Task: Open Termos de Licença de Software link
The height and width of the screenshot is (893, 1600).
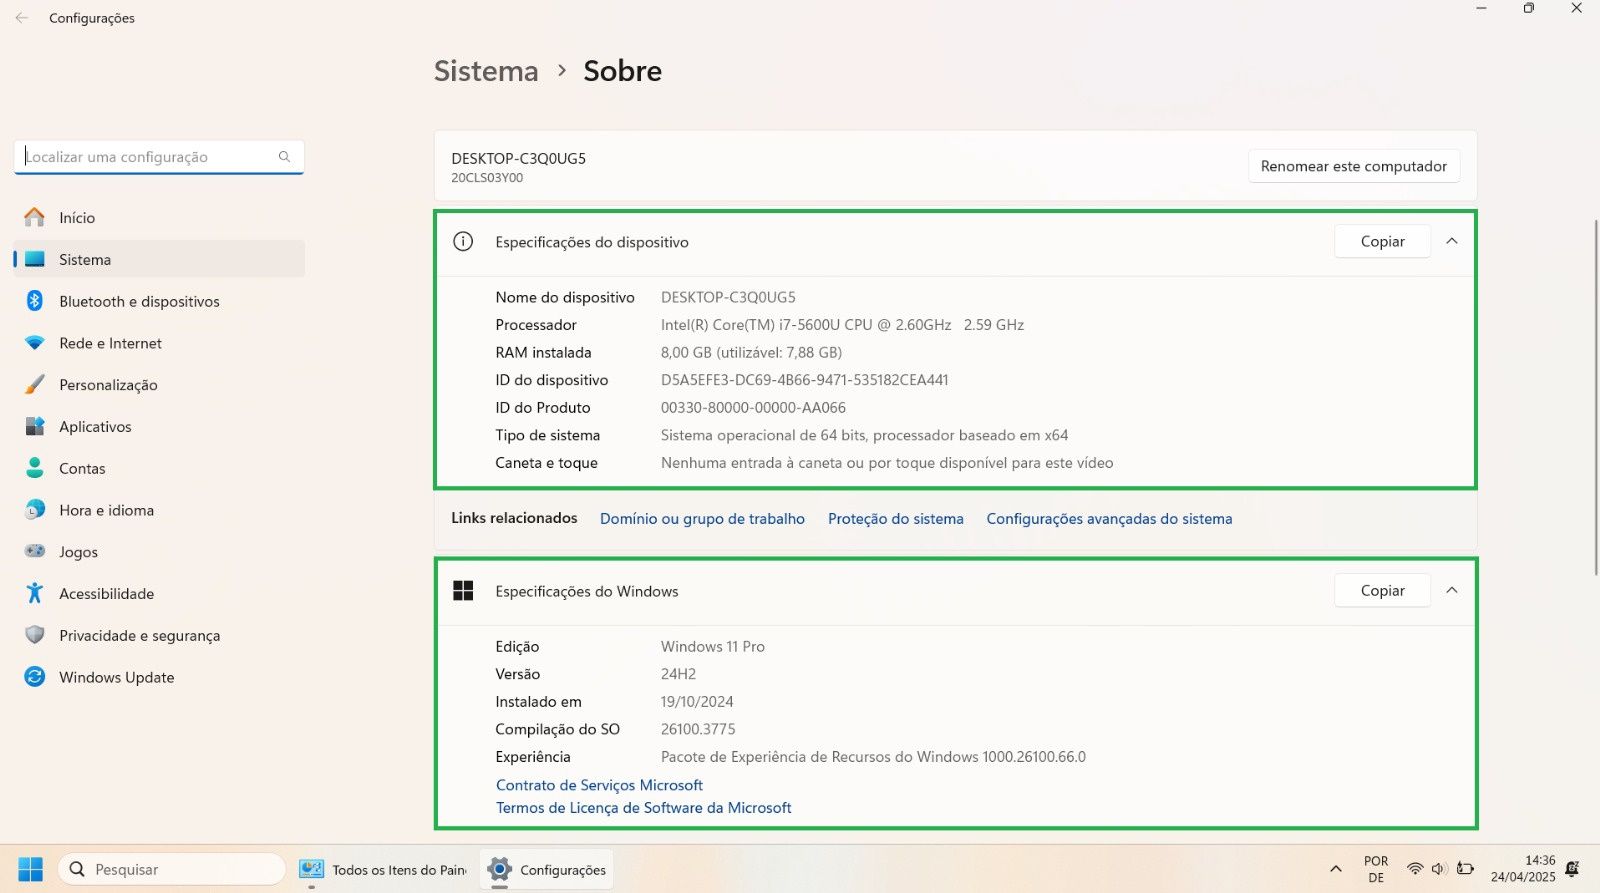Action: [x=643, y=808]
